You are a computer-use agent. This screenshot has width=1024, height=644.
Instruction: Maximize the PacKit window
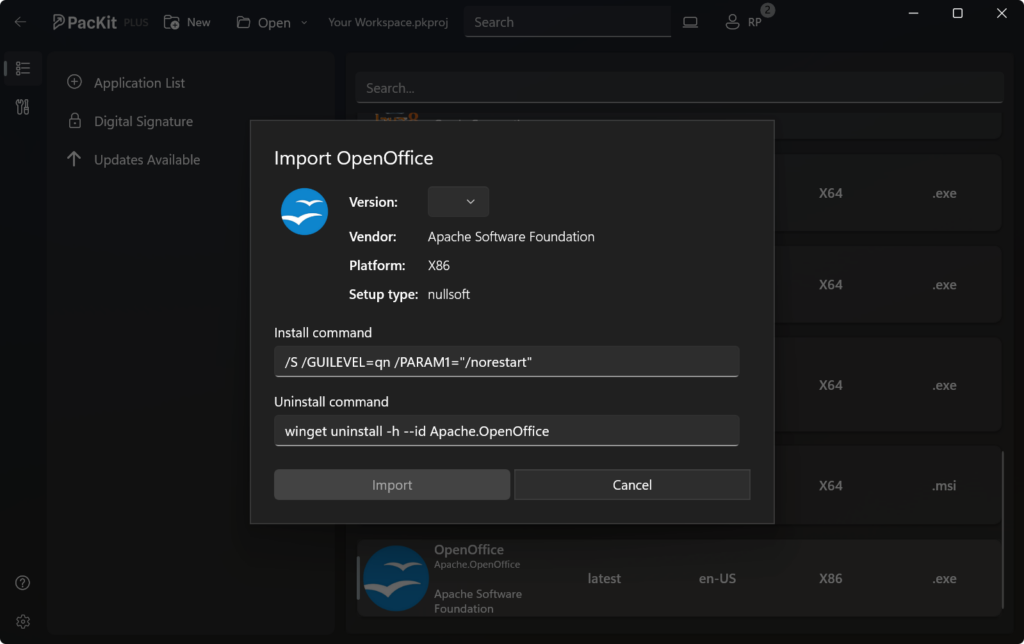click(957, 13)
